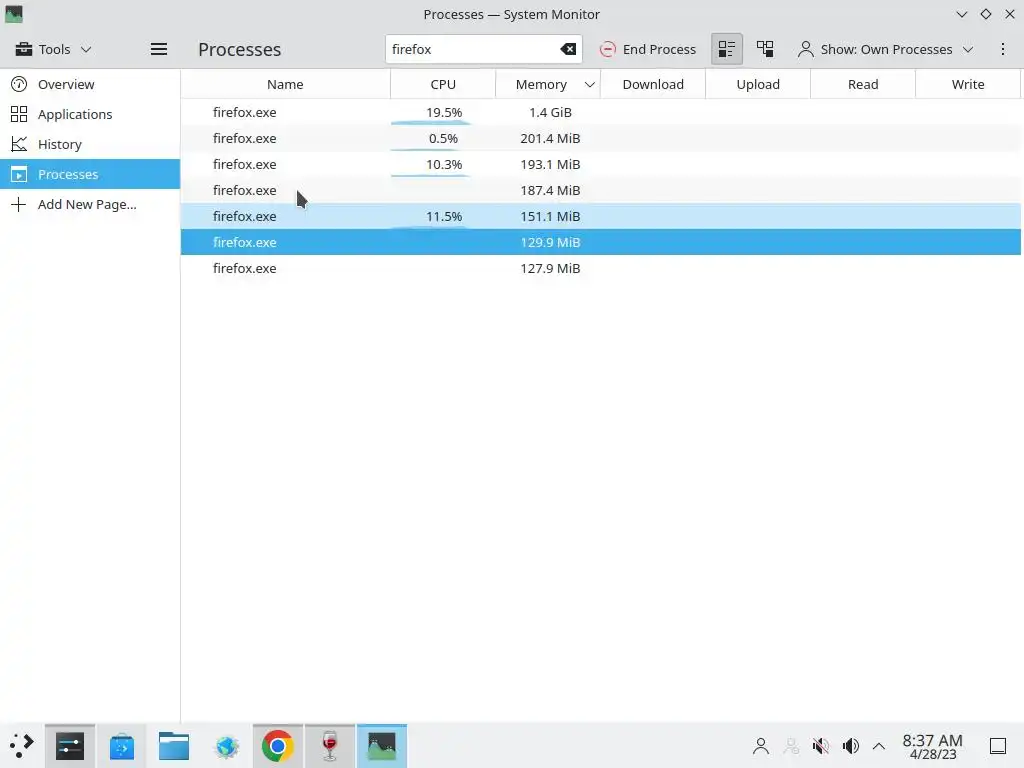The height and width of the screenshot is (768, 1024).
Task: Open System Settings from taskbar
Action: (70, 746)
